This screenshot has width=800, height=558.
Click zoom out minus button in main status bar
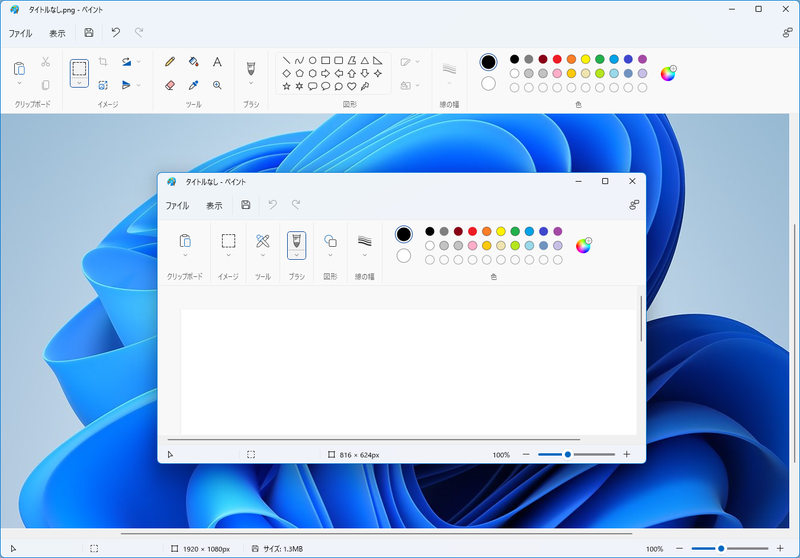tap(679, 548)
